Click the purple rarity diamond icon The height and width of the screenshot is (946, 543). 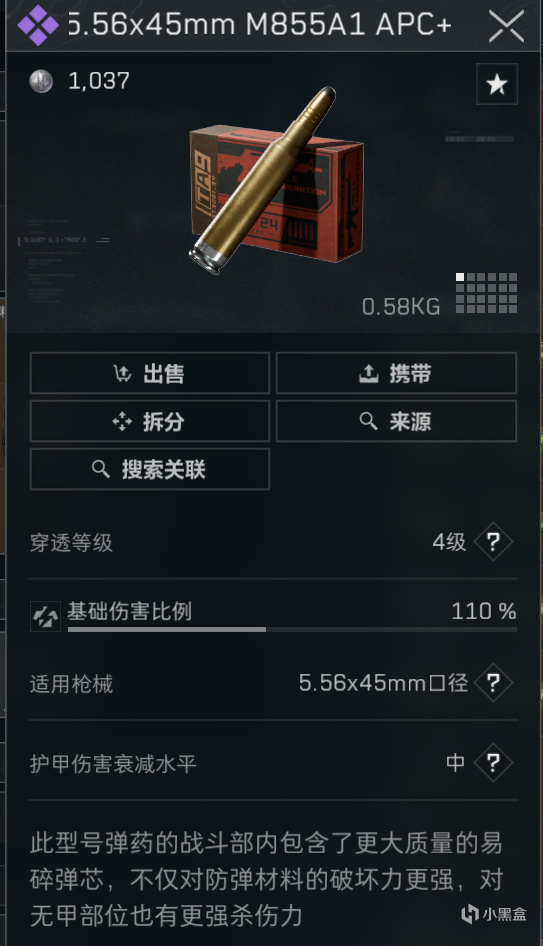tap(37, 25)
